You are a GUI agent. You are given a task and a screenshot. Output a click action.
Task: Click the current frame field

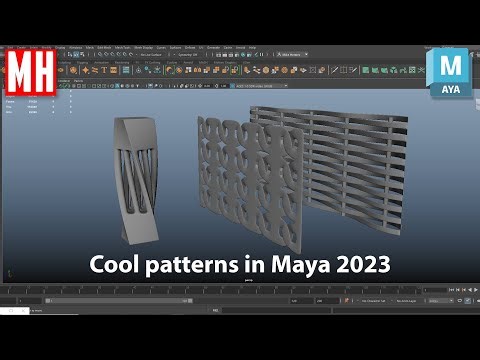pos(435,290)
